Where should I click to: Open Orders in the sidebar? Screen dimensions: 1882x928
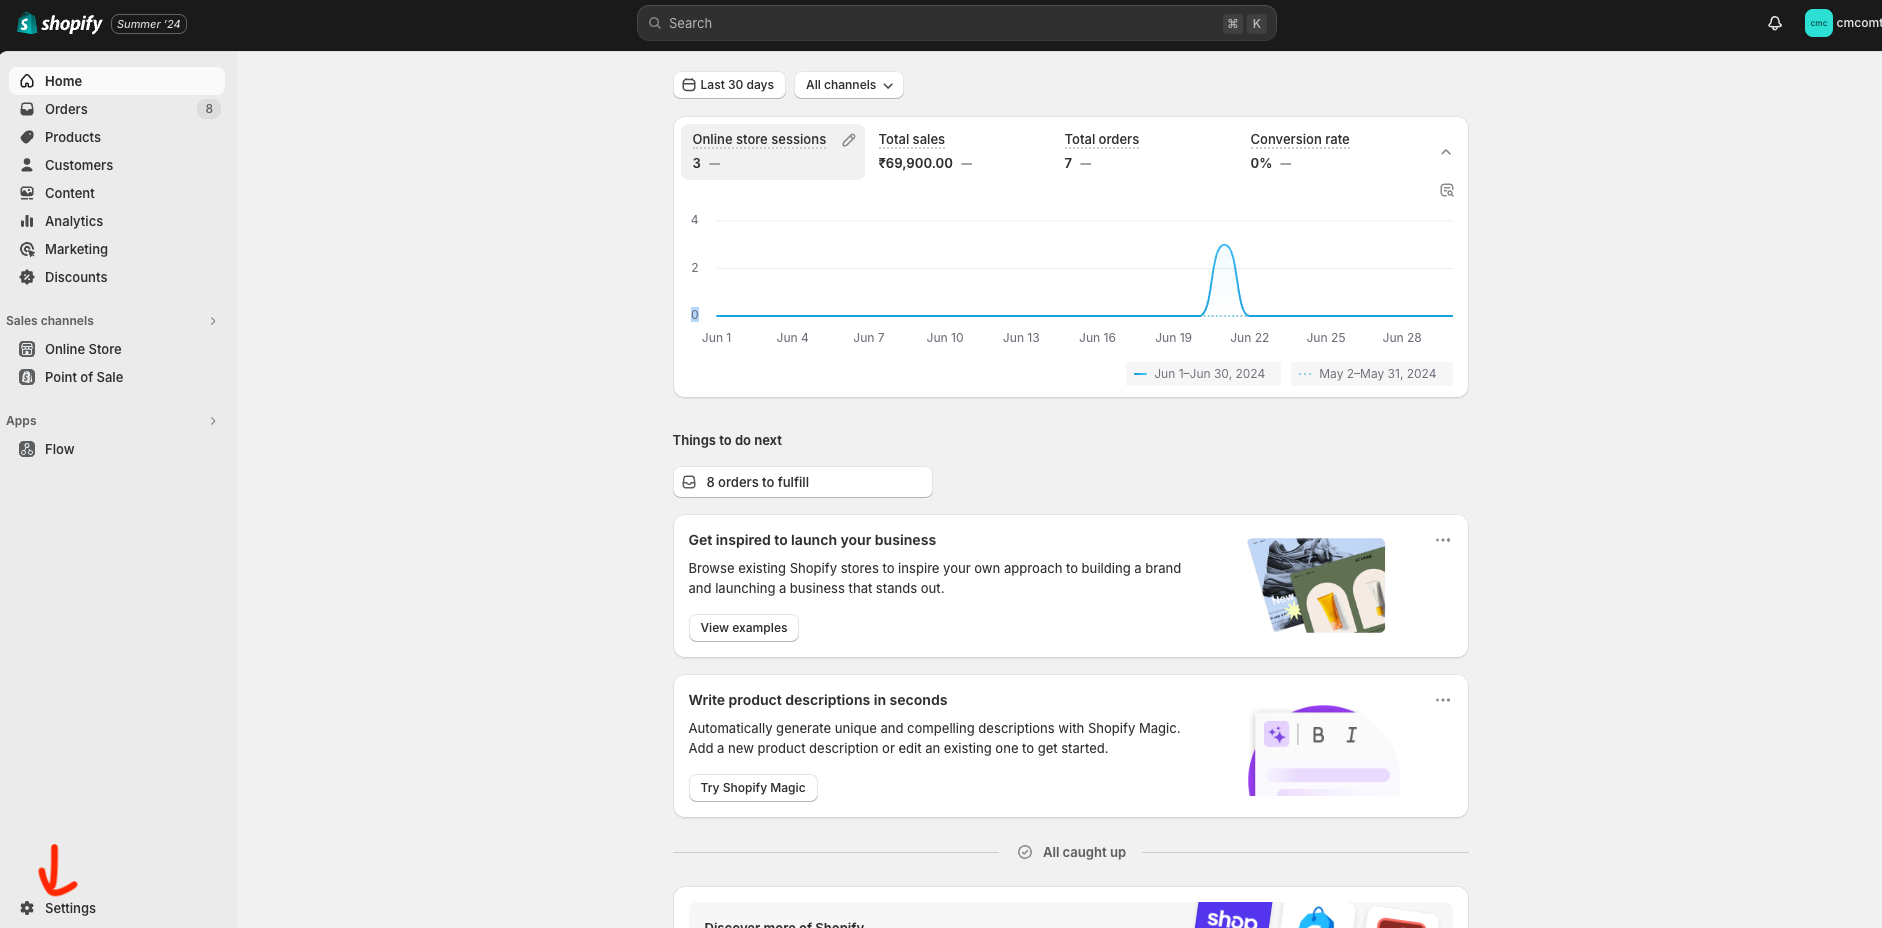tap(117, 109)
